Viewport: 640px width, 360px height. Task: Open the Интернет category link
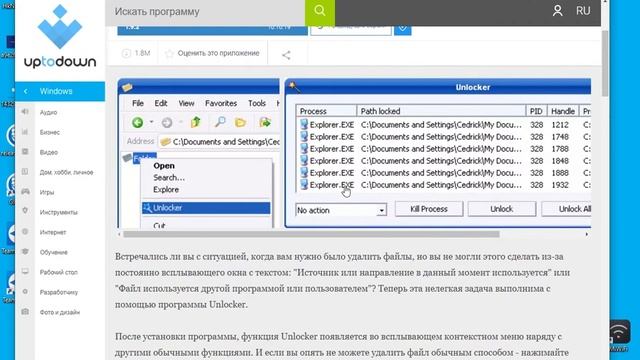(x=53, y=232)
